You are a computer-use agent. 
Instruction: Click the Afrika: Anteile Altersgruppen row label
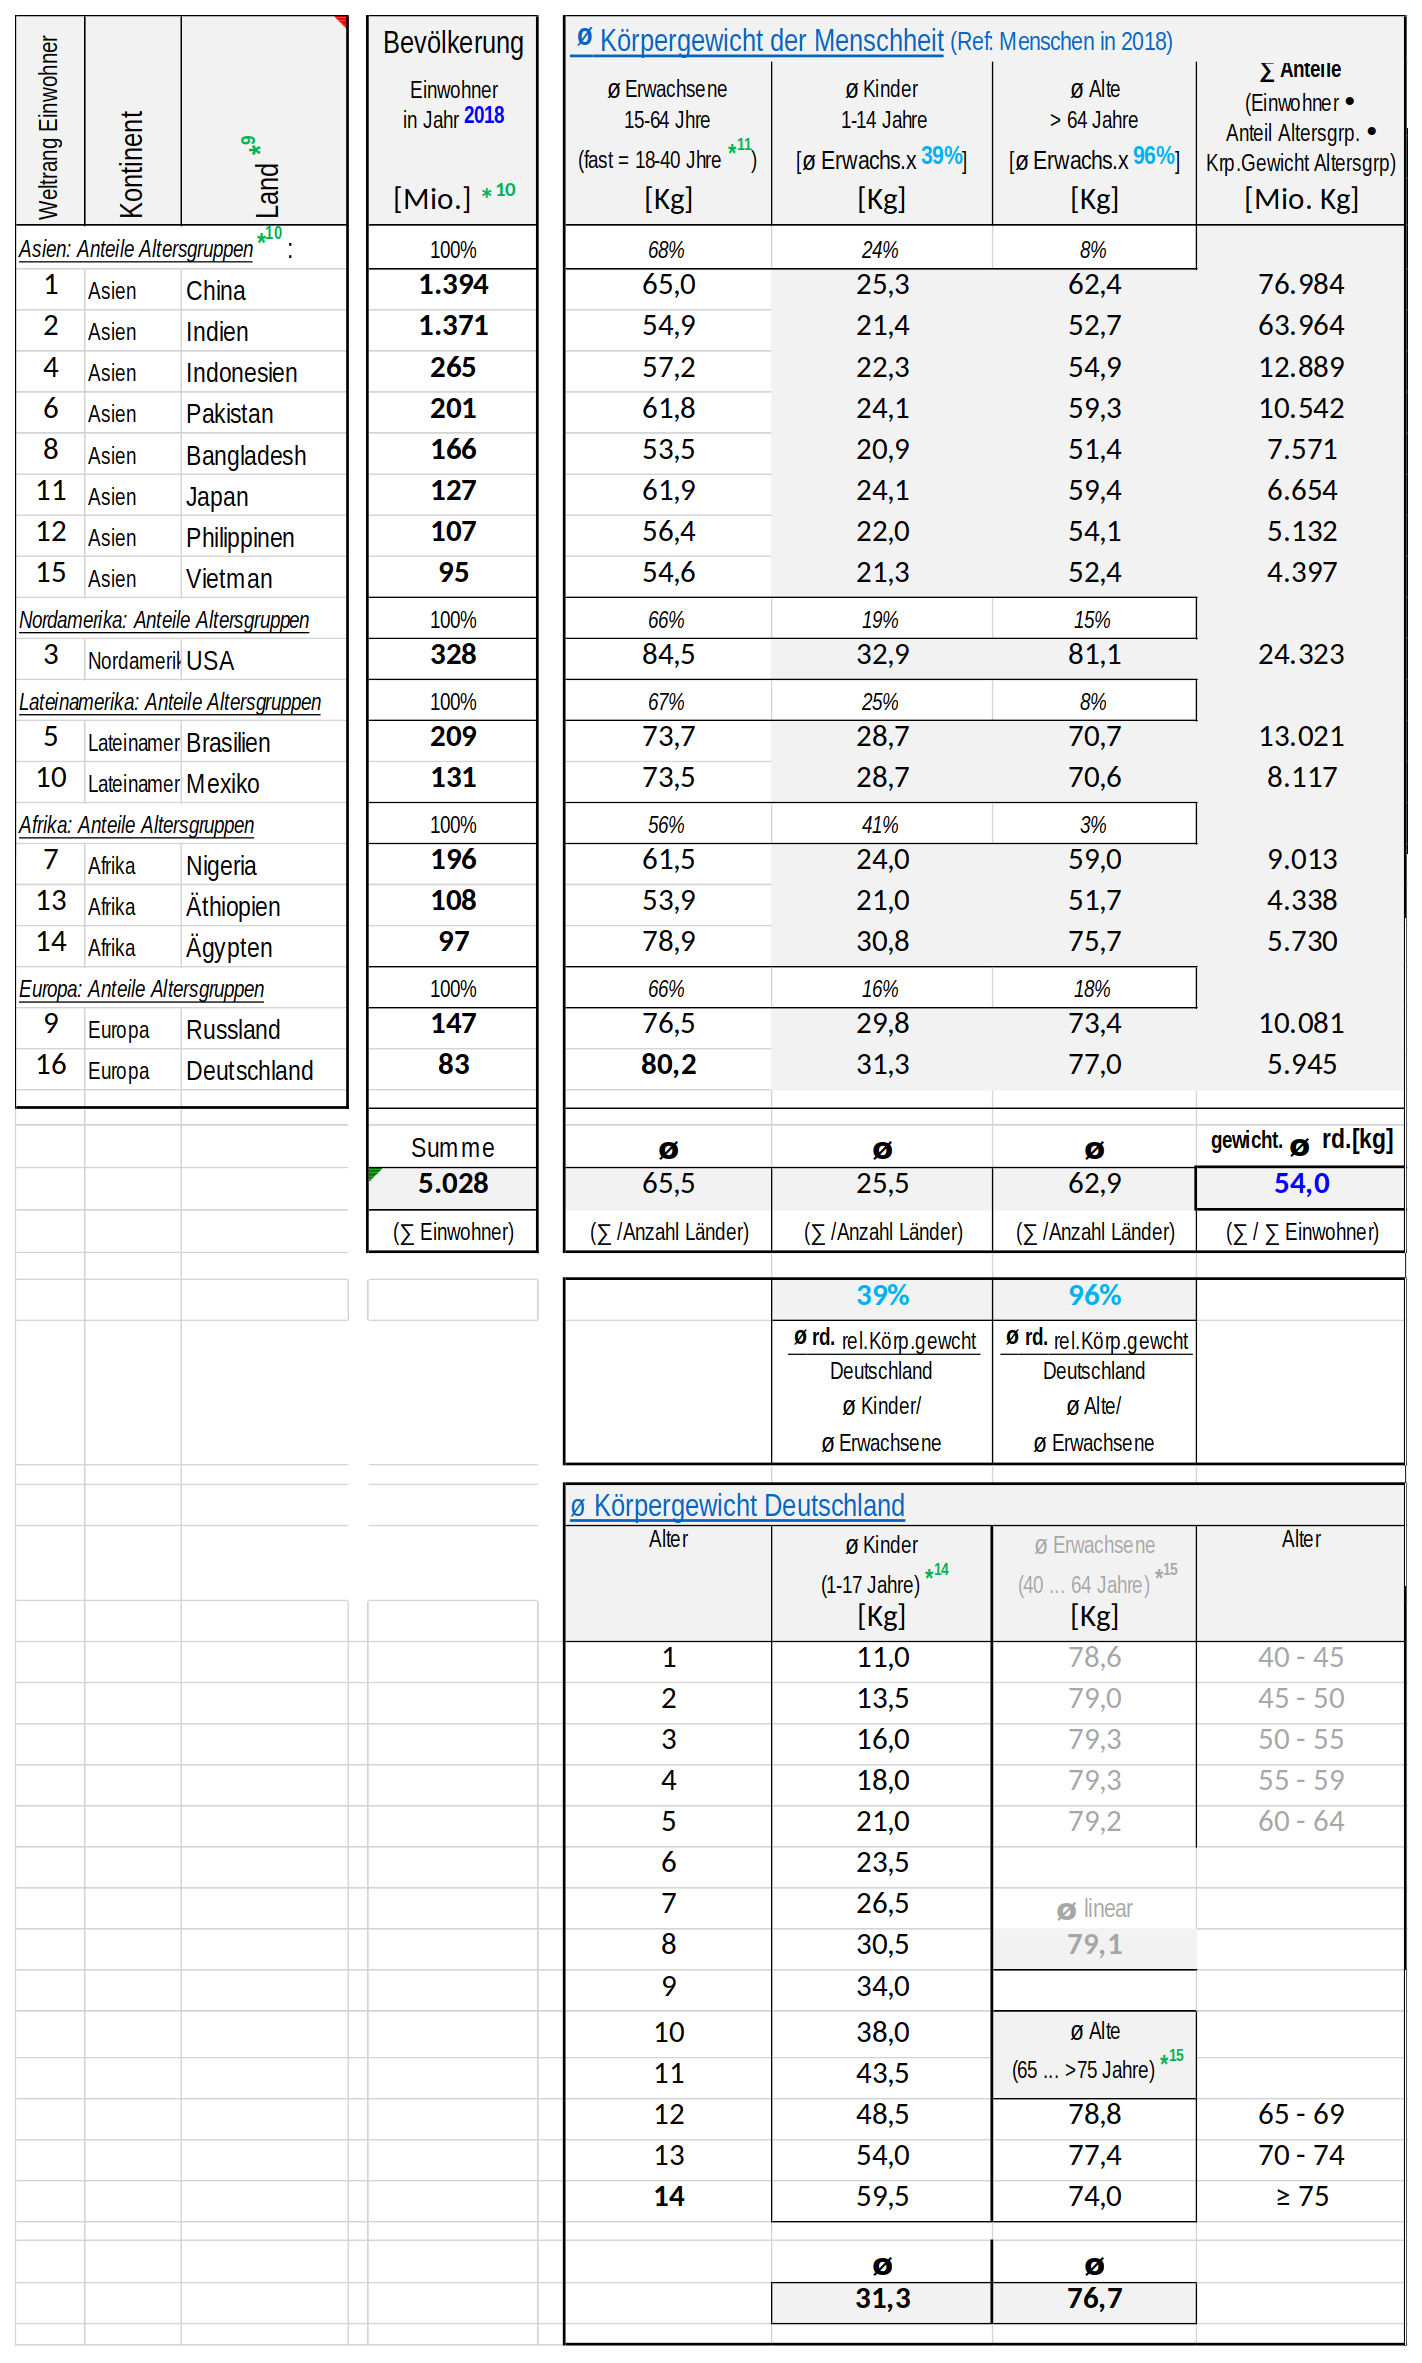[x=136, y=825]
